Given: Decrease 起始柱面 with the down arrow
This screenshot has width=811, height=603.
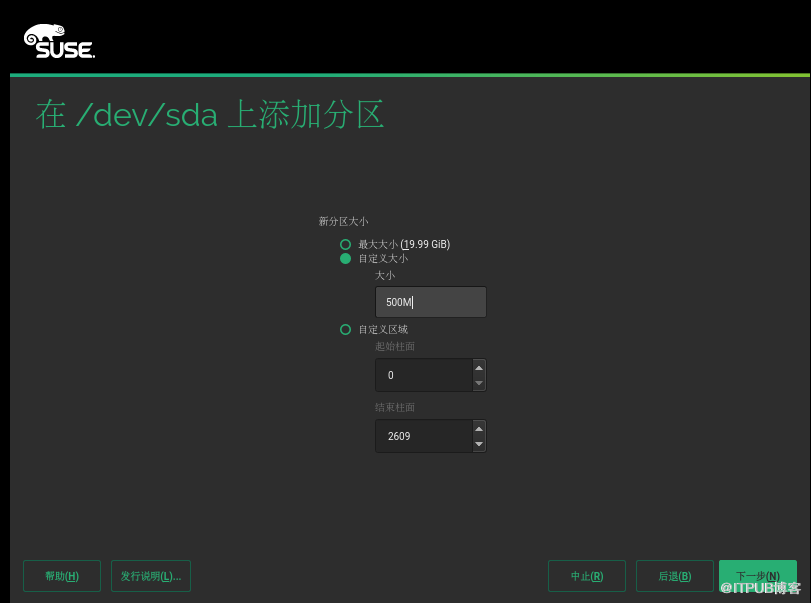Looking at the screenshot, I should (x=478, y=383).
